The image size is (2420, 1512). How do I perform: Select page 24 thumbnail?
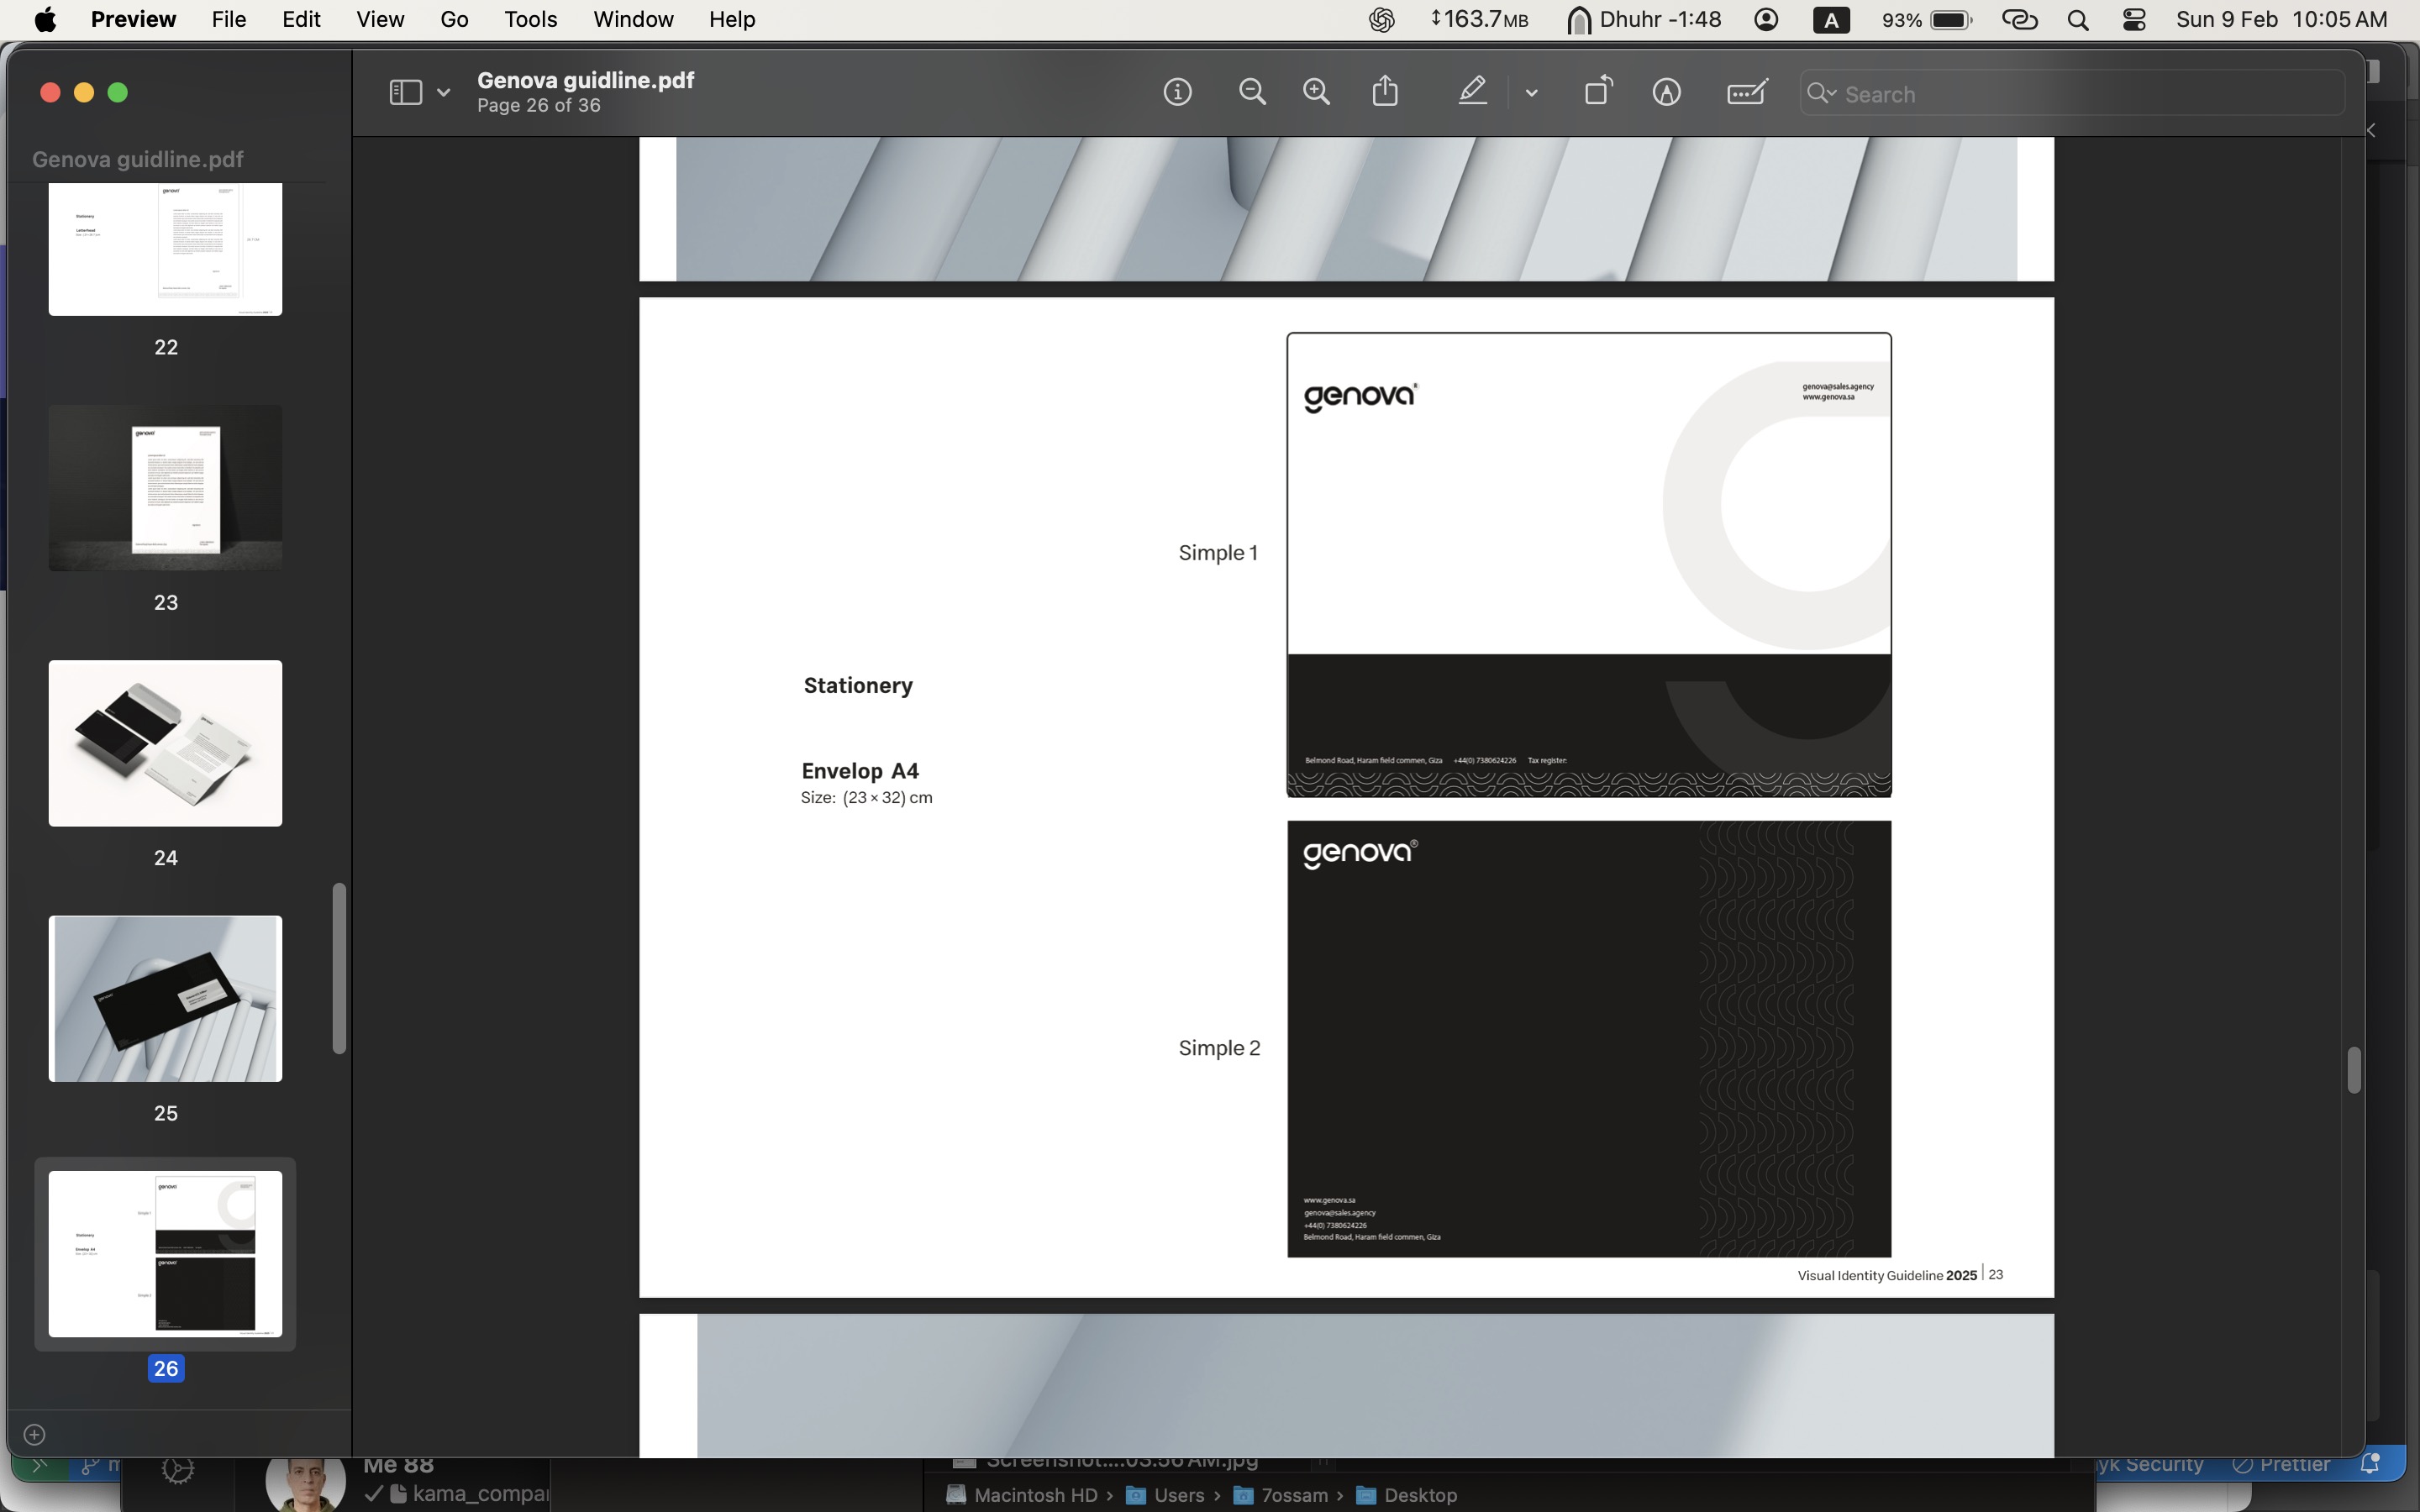165,743
